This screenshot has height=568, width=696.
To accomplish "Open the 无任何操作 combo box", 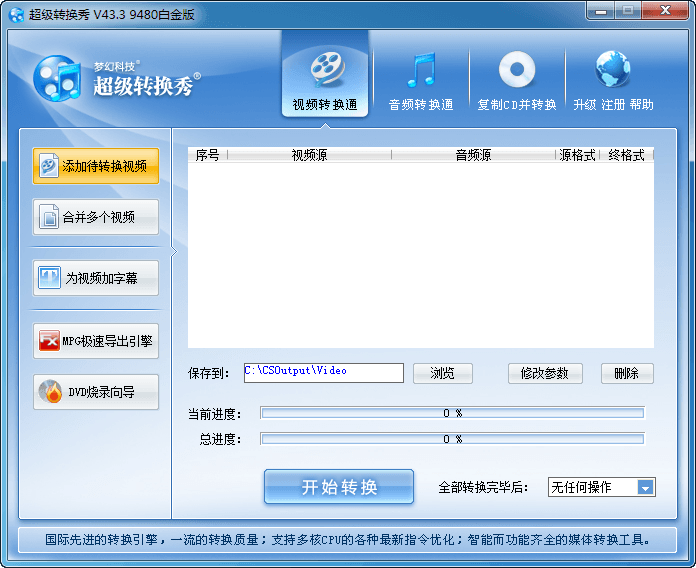I will [592, 488].
